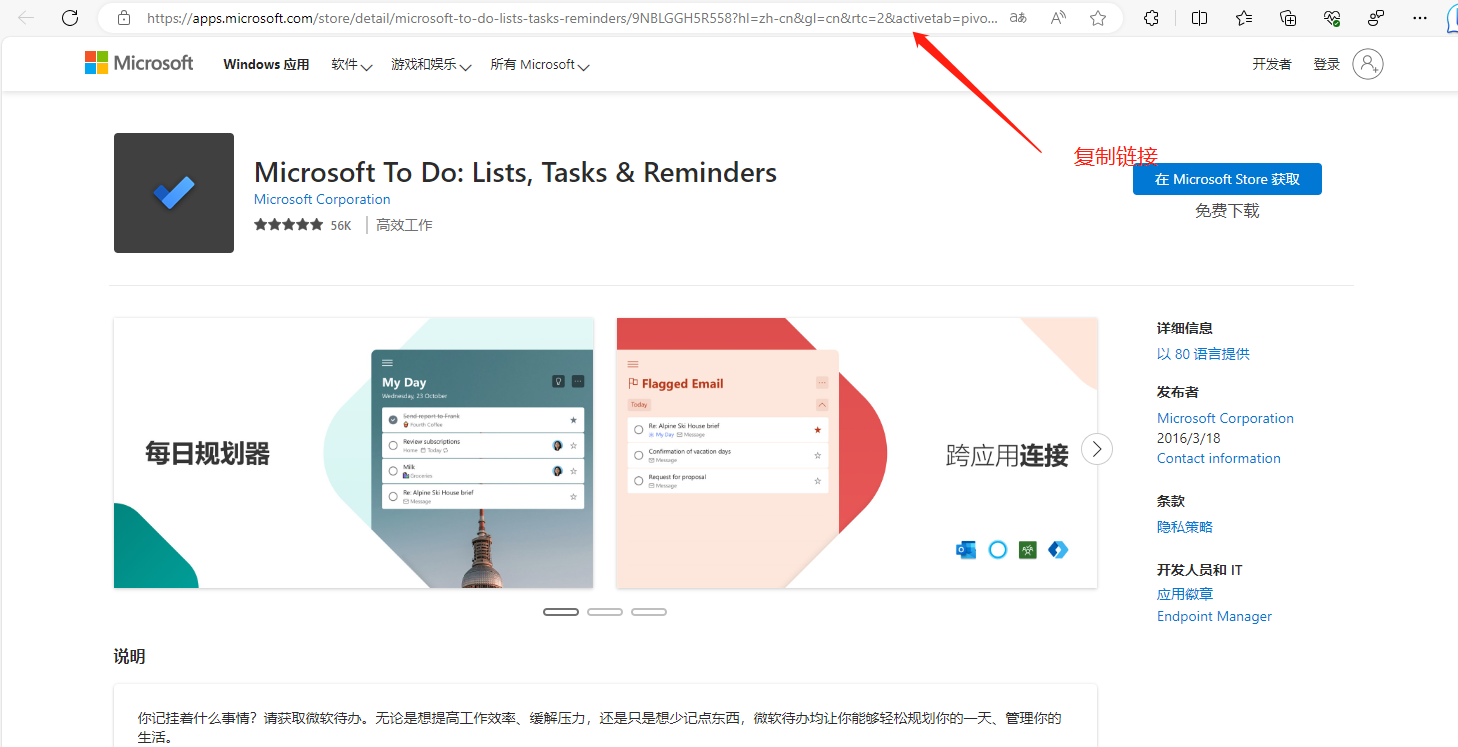Click the address bar URL field
Viewport: 1458px width, 747px height.
570,18
